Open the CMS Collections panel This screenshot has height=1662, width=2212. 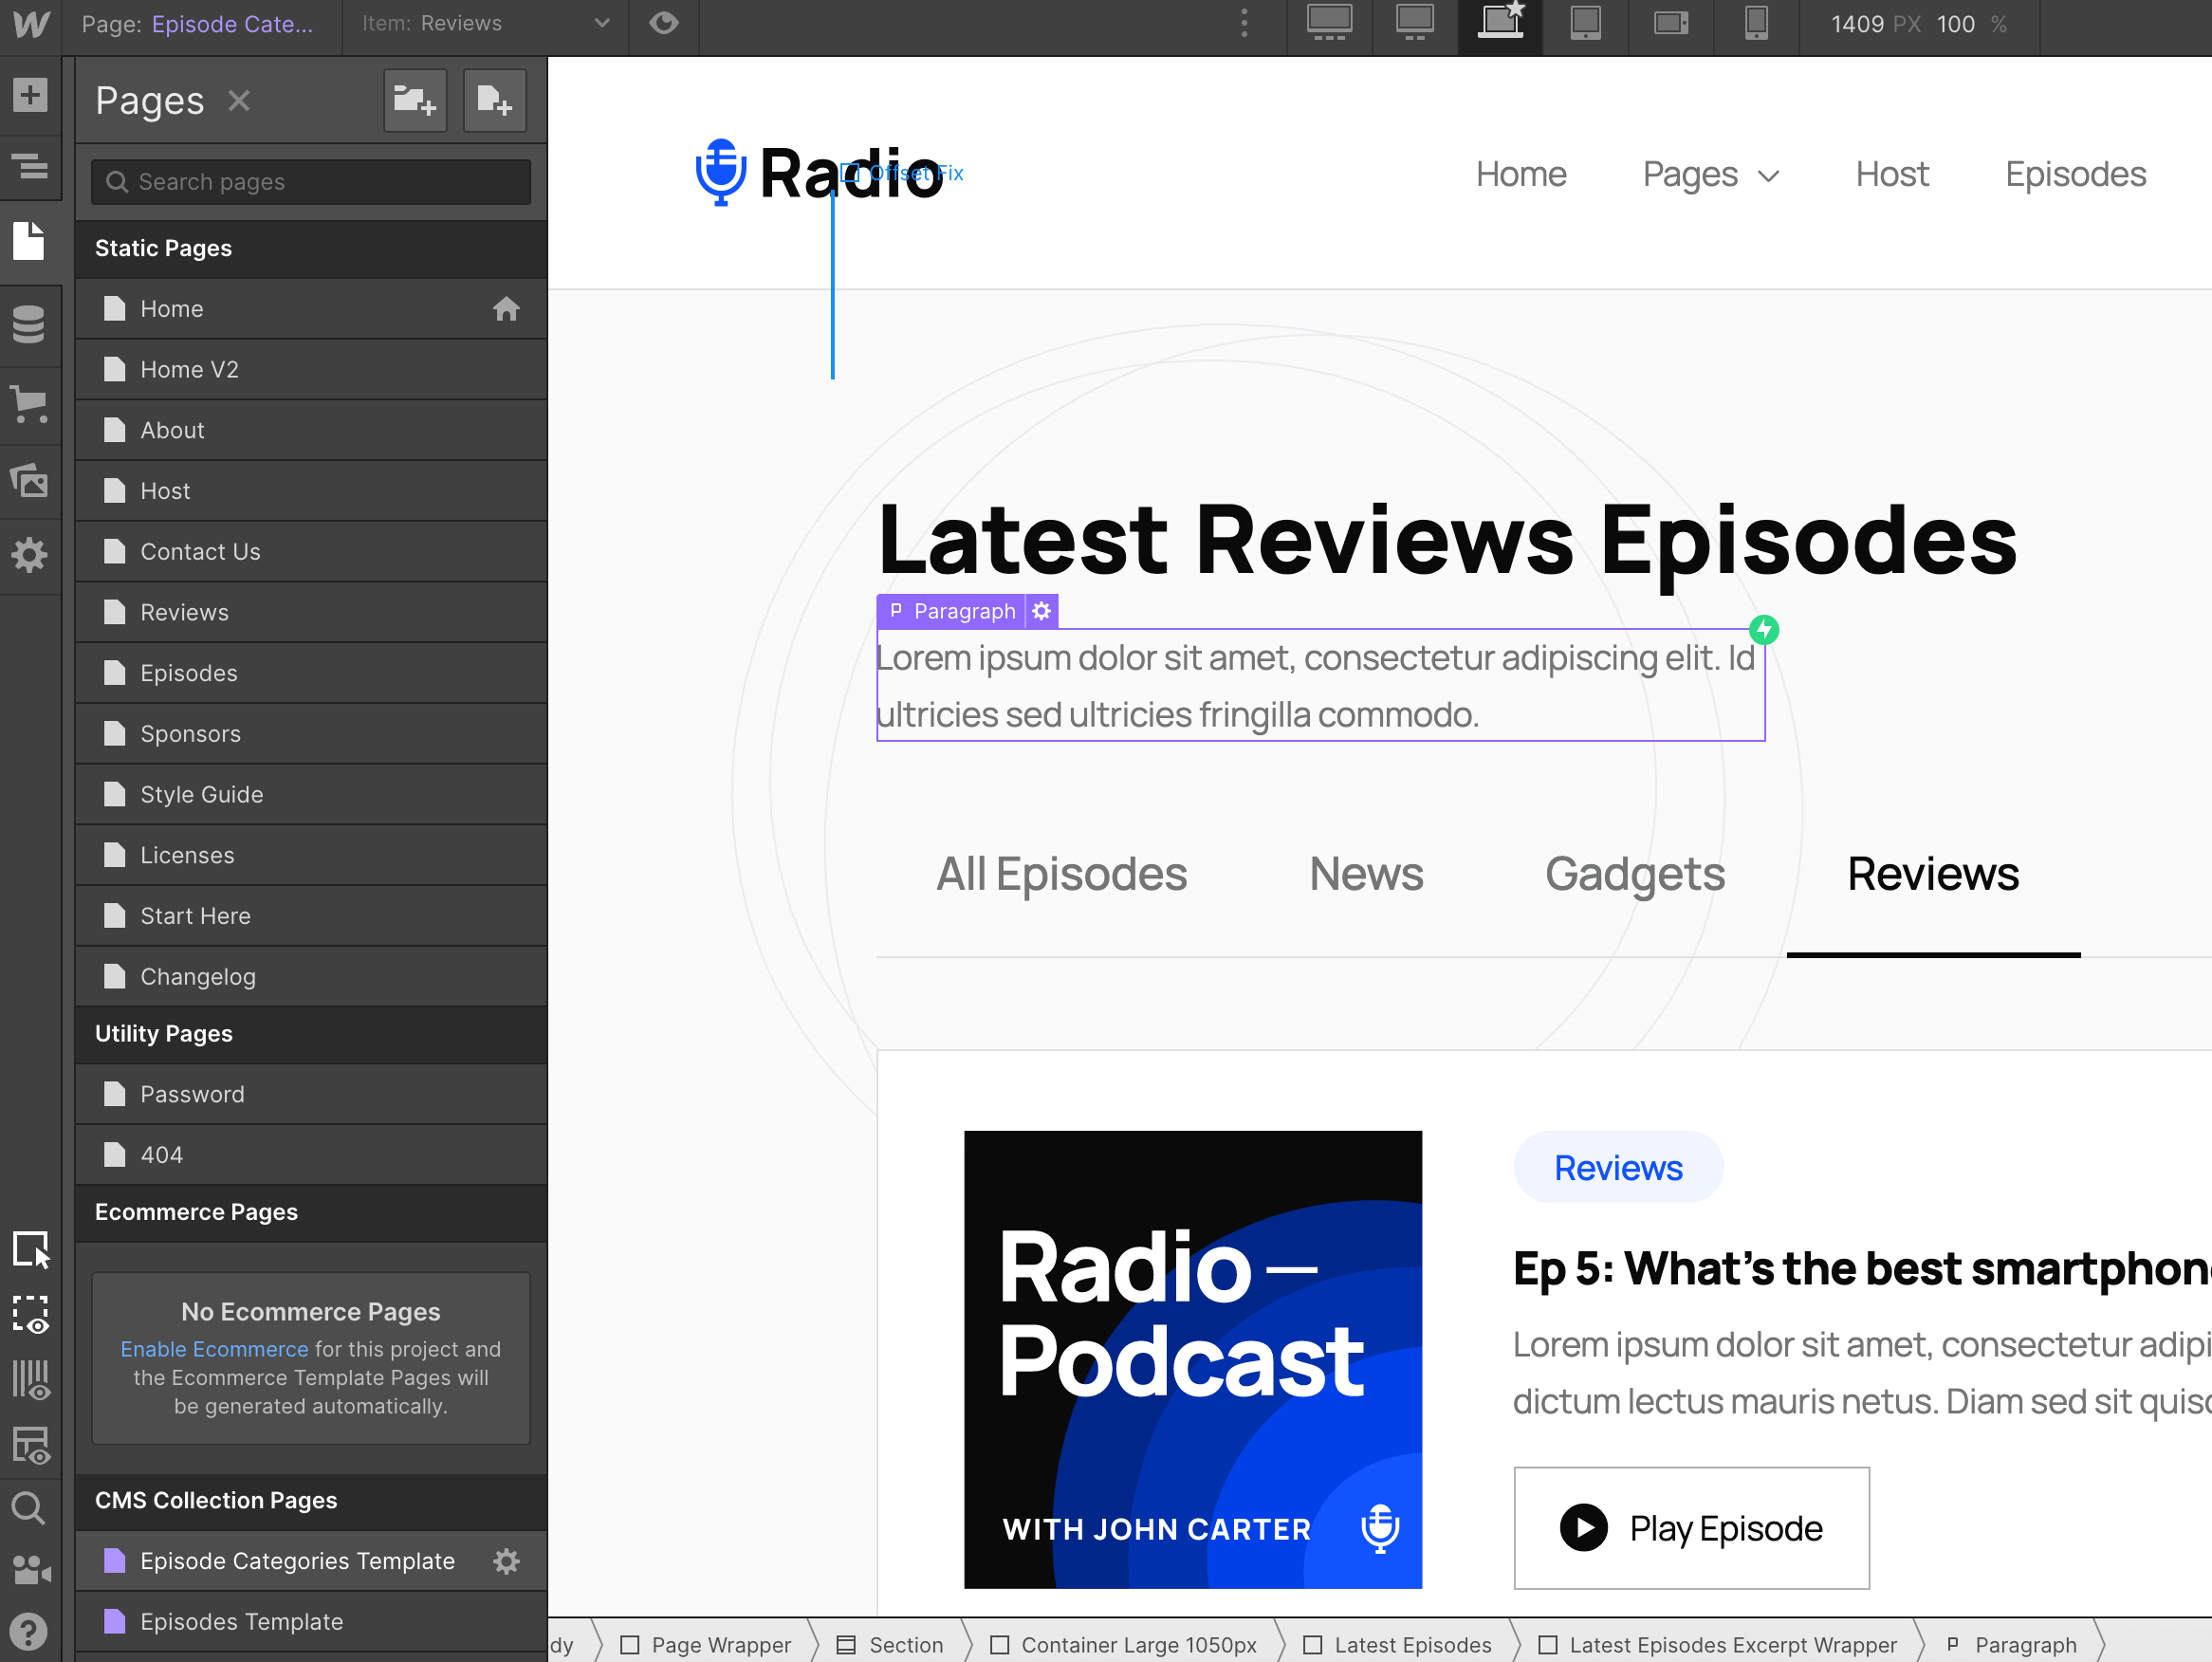pyautogui.click(x=30, y=324)
